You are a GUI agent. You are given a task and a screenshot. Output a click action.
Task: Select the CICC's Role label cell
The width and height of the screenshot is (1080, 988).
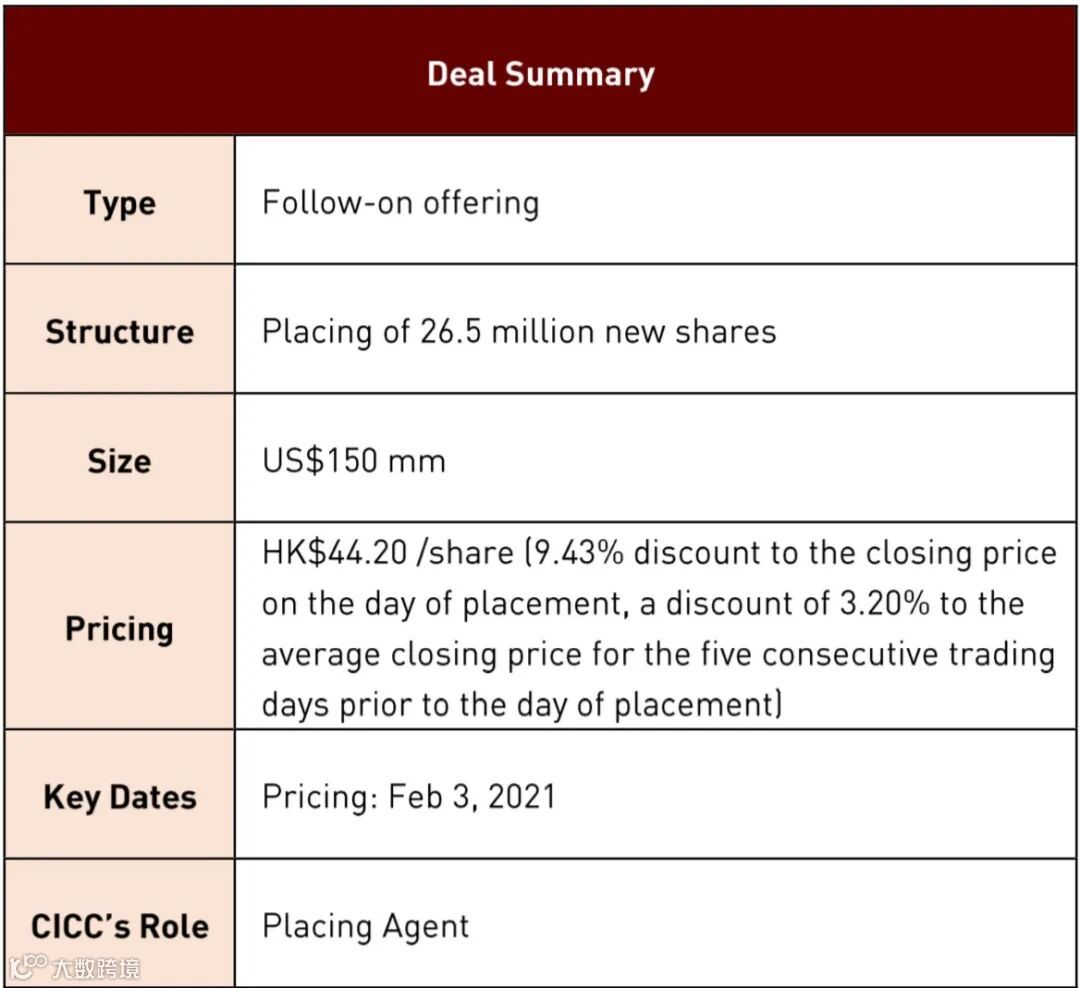coord(120,926)
